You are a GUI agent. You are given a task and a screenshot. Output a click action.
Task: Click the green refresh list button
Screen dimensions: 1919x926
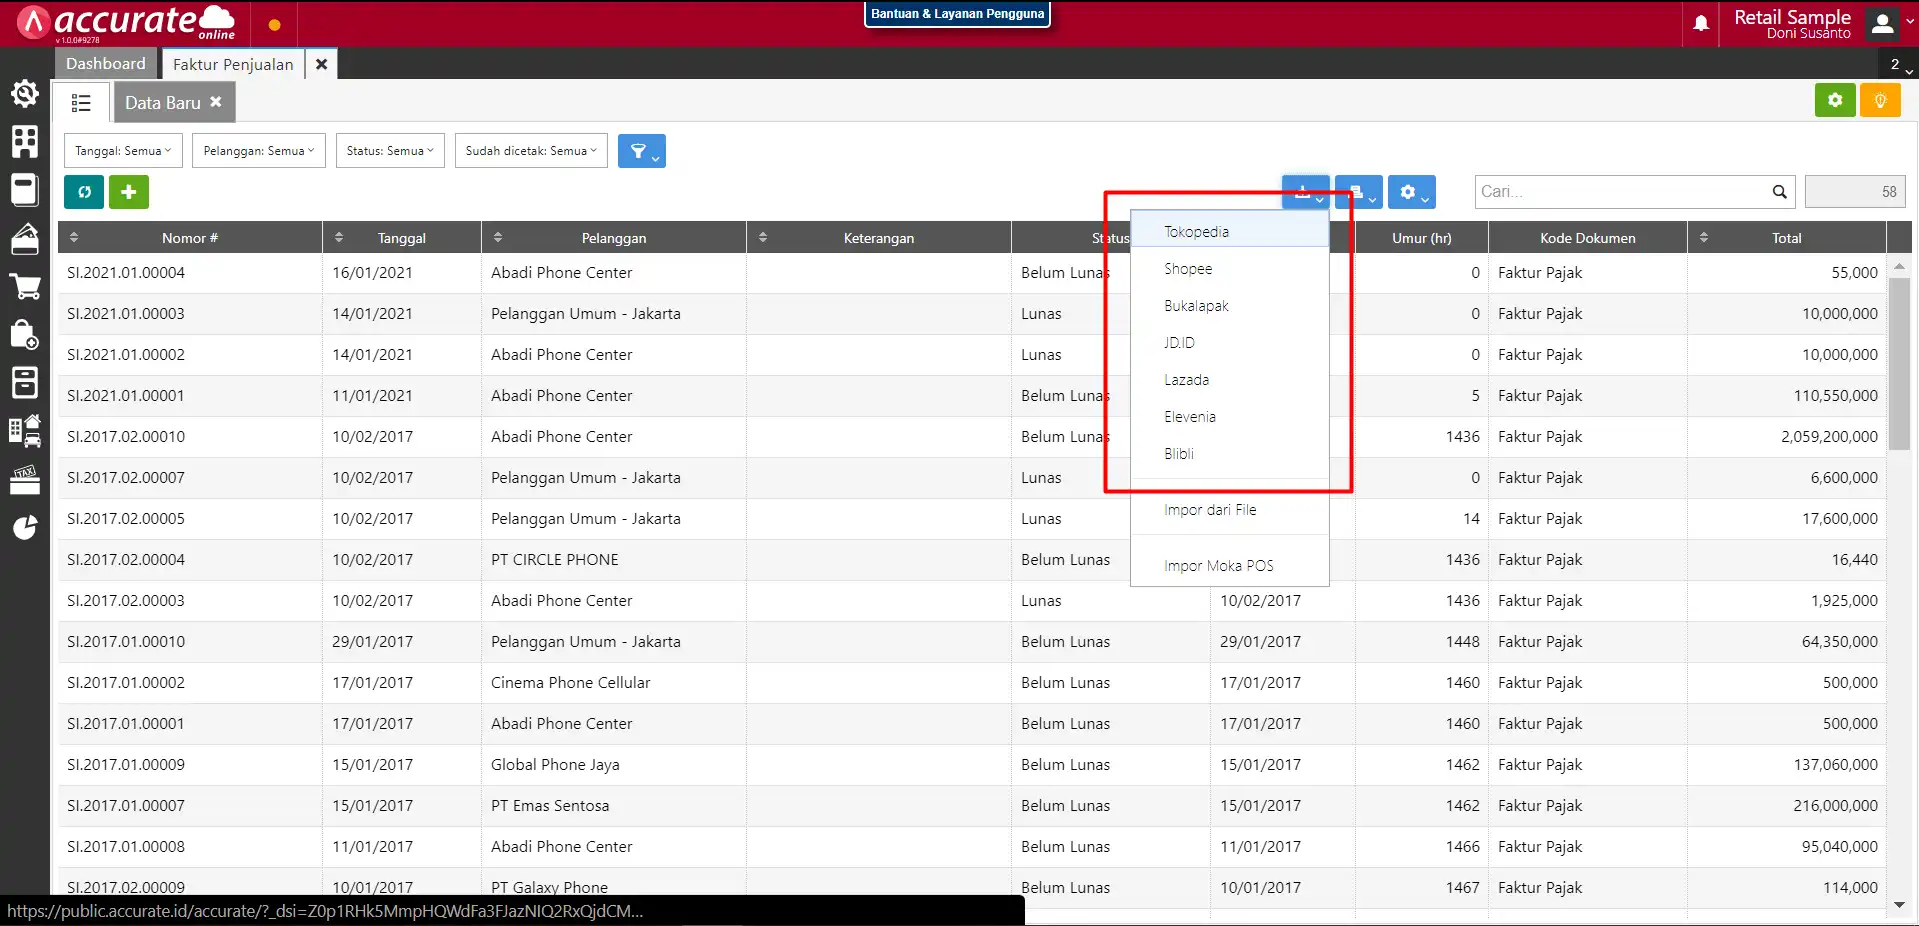pos(84,192)
